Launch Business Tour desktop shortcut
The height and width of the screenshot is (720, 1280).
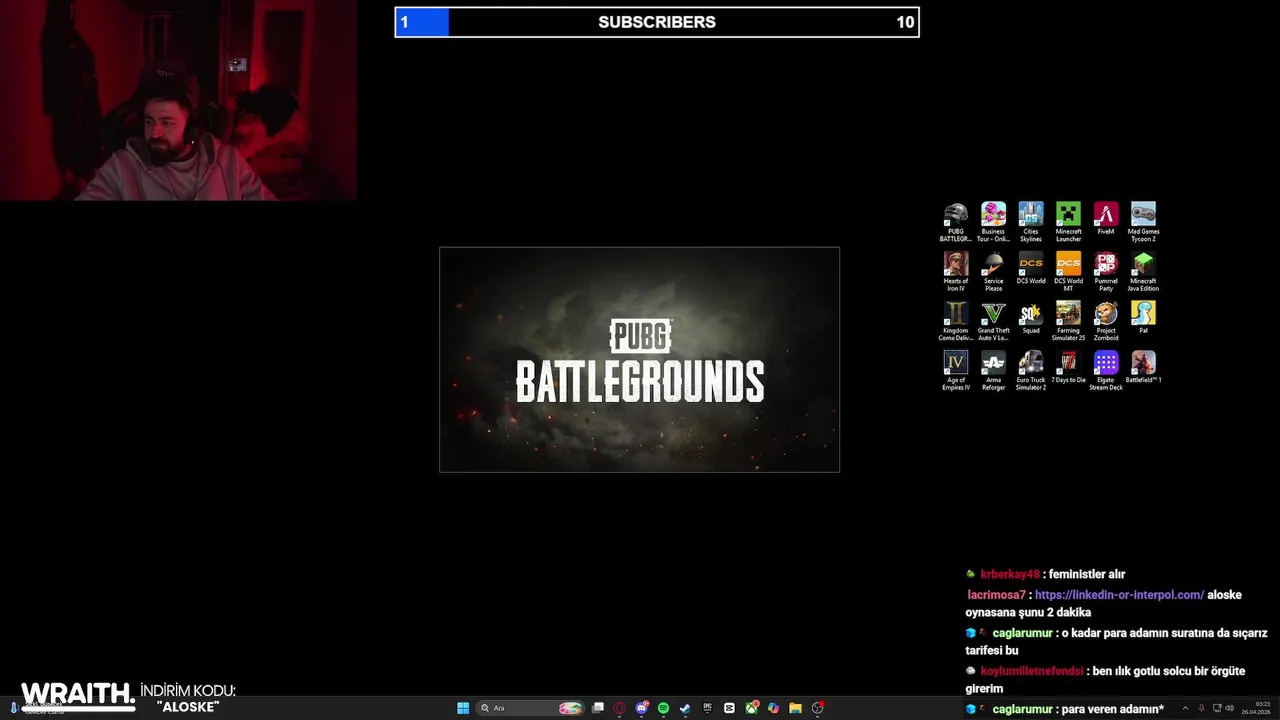point(993,222)
